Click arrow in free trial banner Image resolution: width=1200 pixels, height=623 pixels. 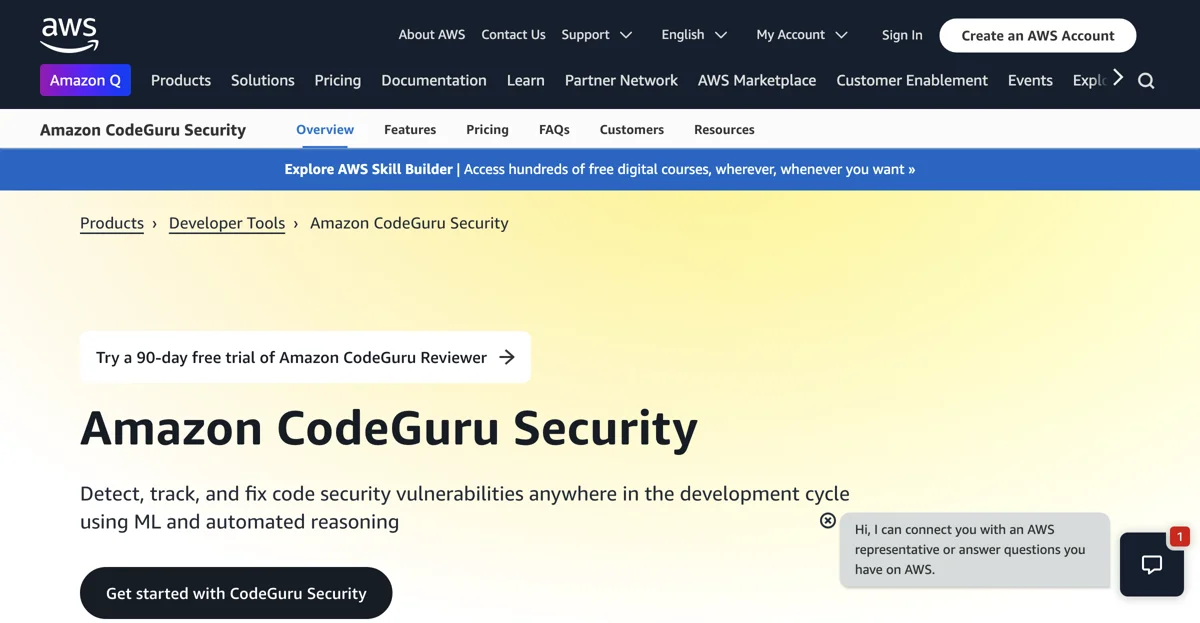[507, 357]
